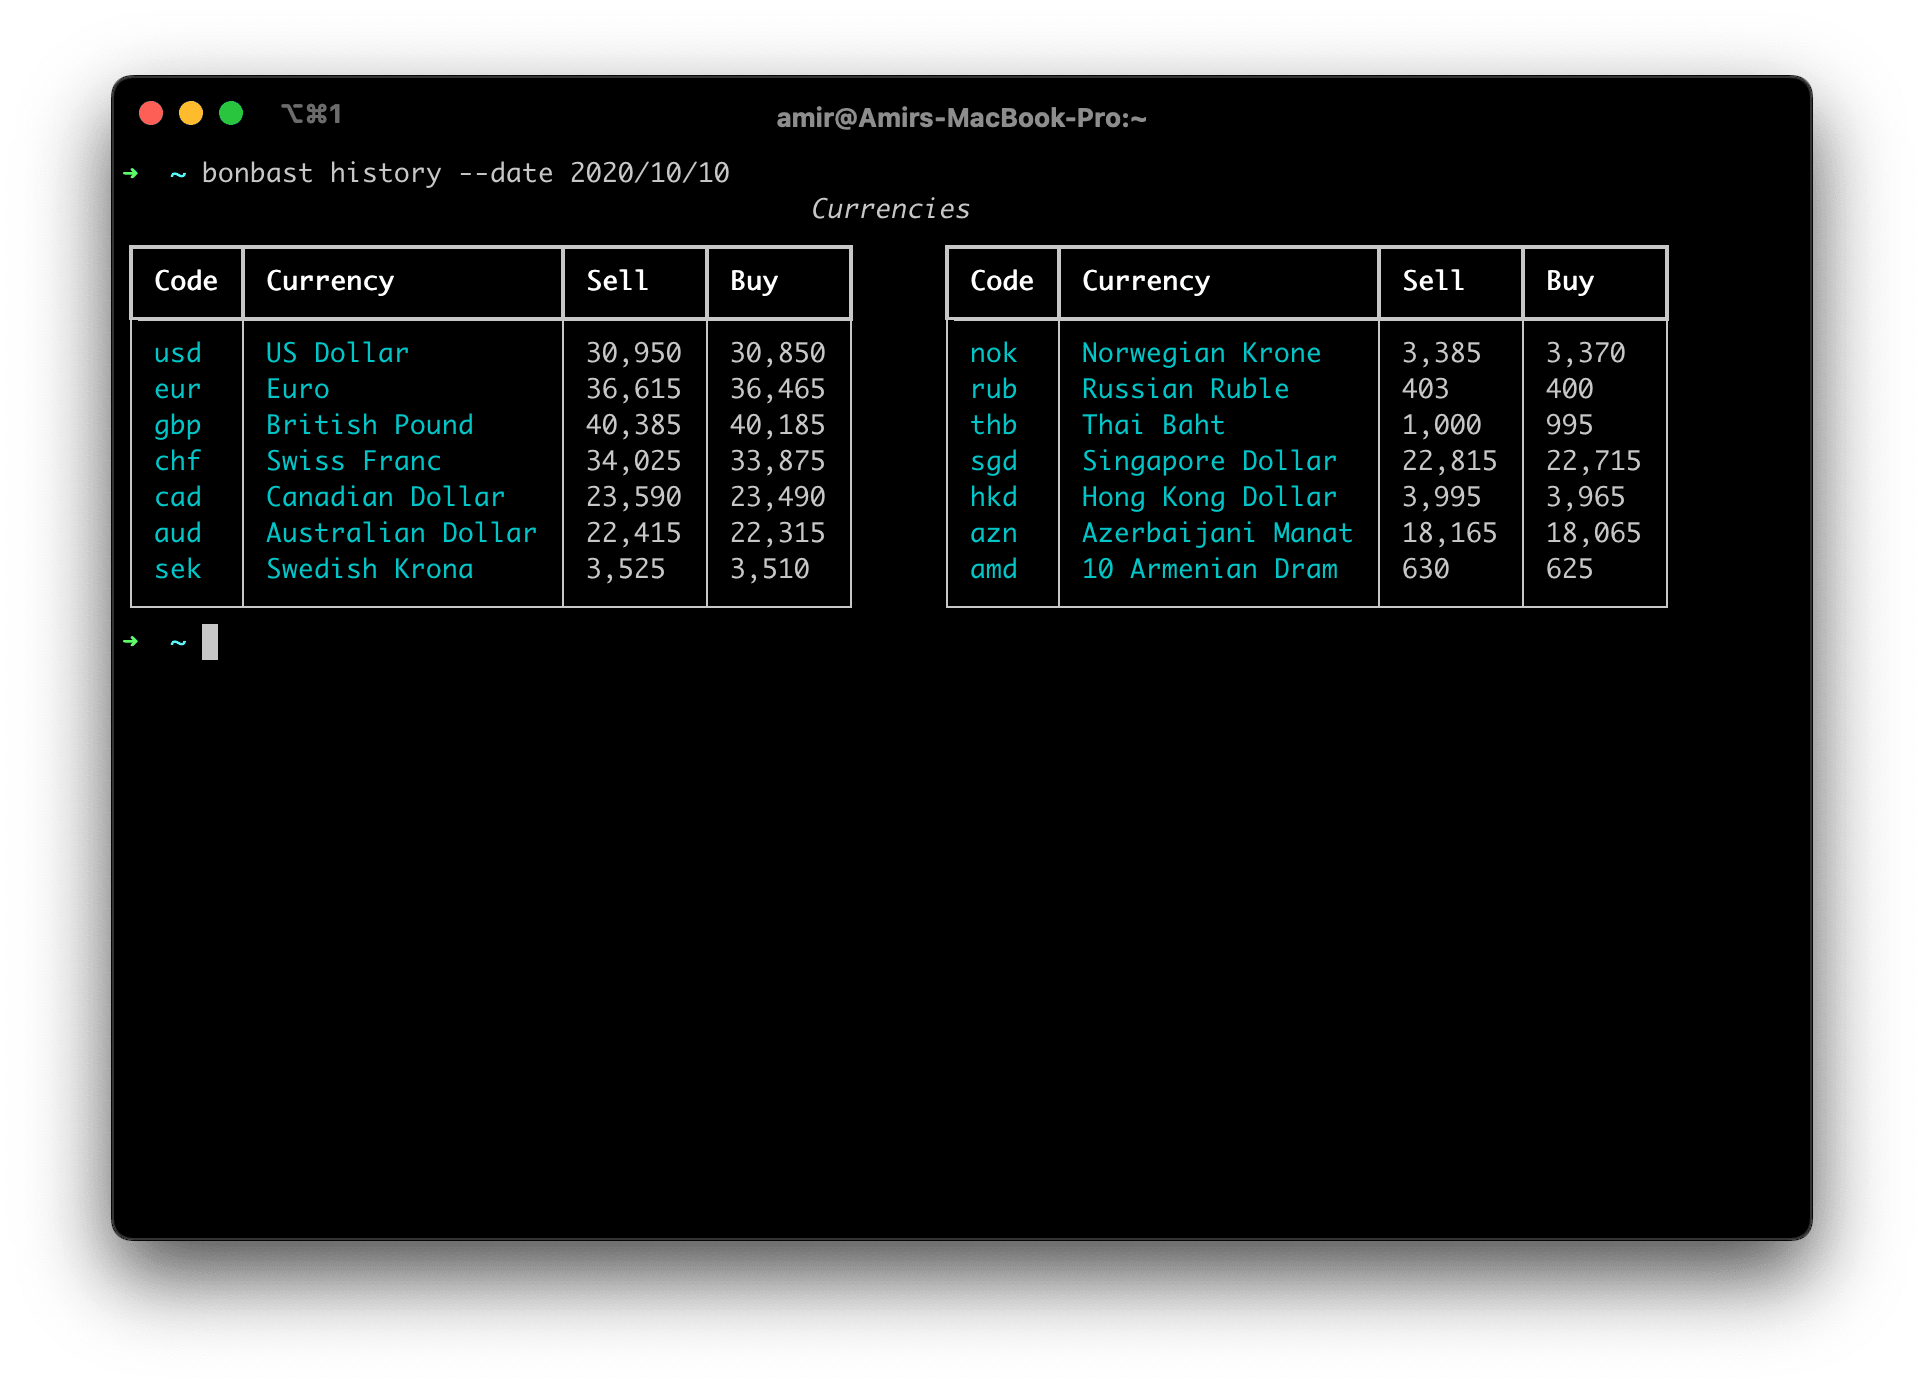Click the Canadian Dollar sell value 23,590

(x=634, y=497)
